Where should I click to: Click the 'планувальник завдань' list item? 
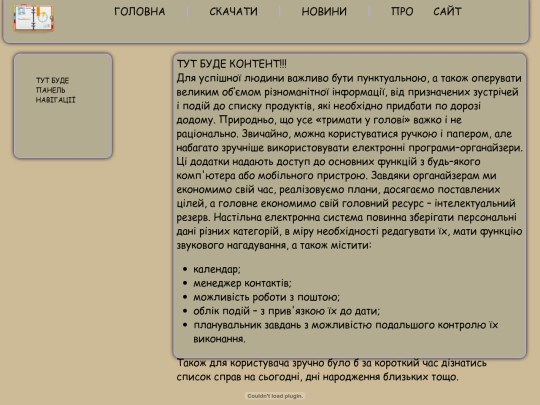click(x=346, y=332)
